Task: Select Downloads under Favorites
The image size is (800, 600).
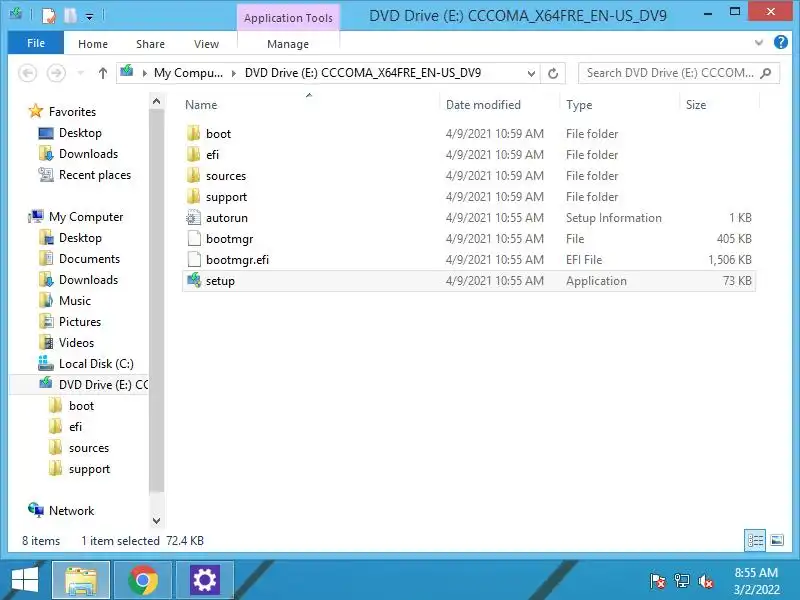Action: (88, 154)
